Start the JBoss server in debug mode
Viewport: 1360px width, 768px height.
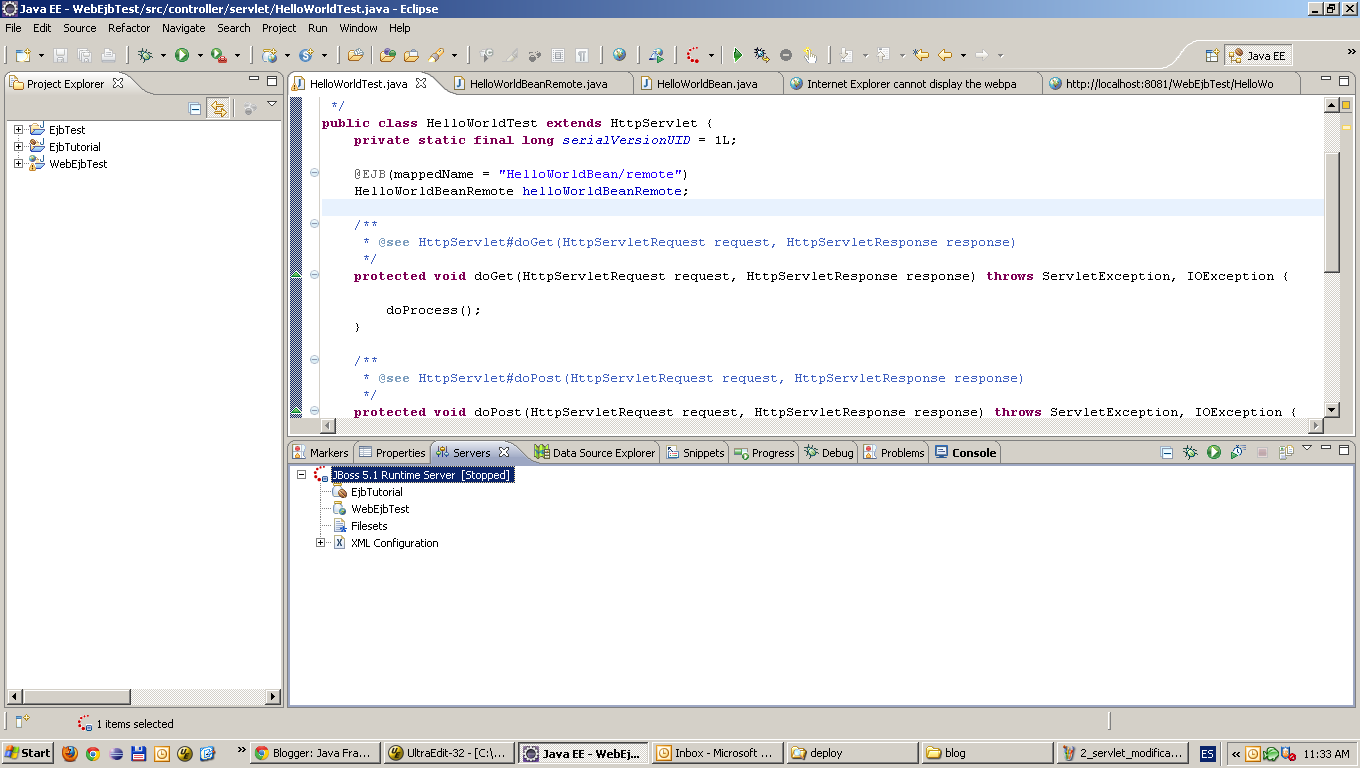coord(1190,452)
